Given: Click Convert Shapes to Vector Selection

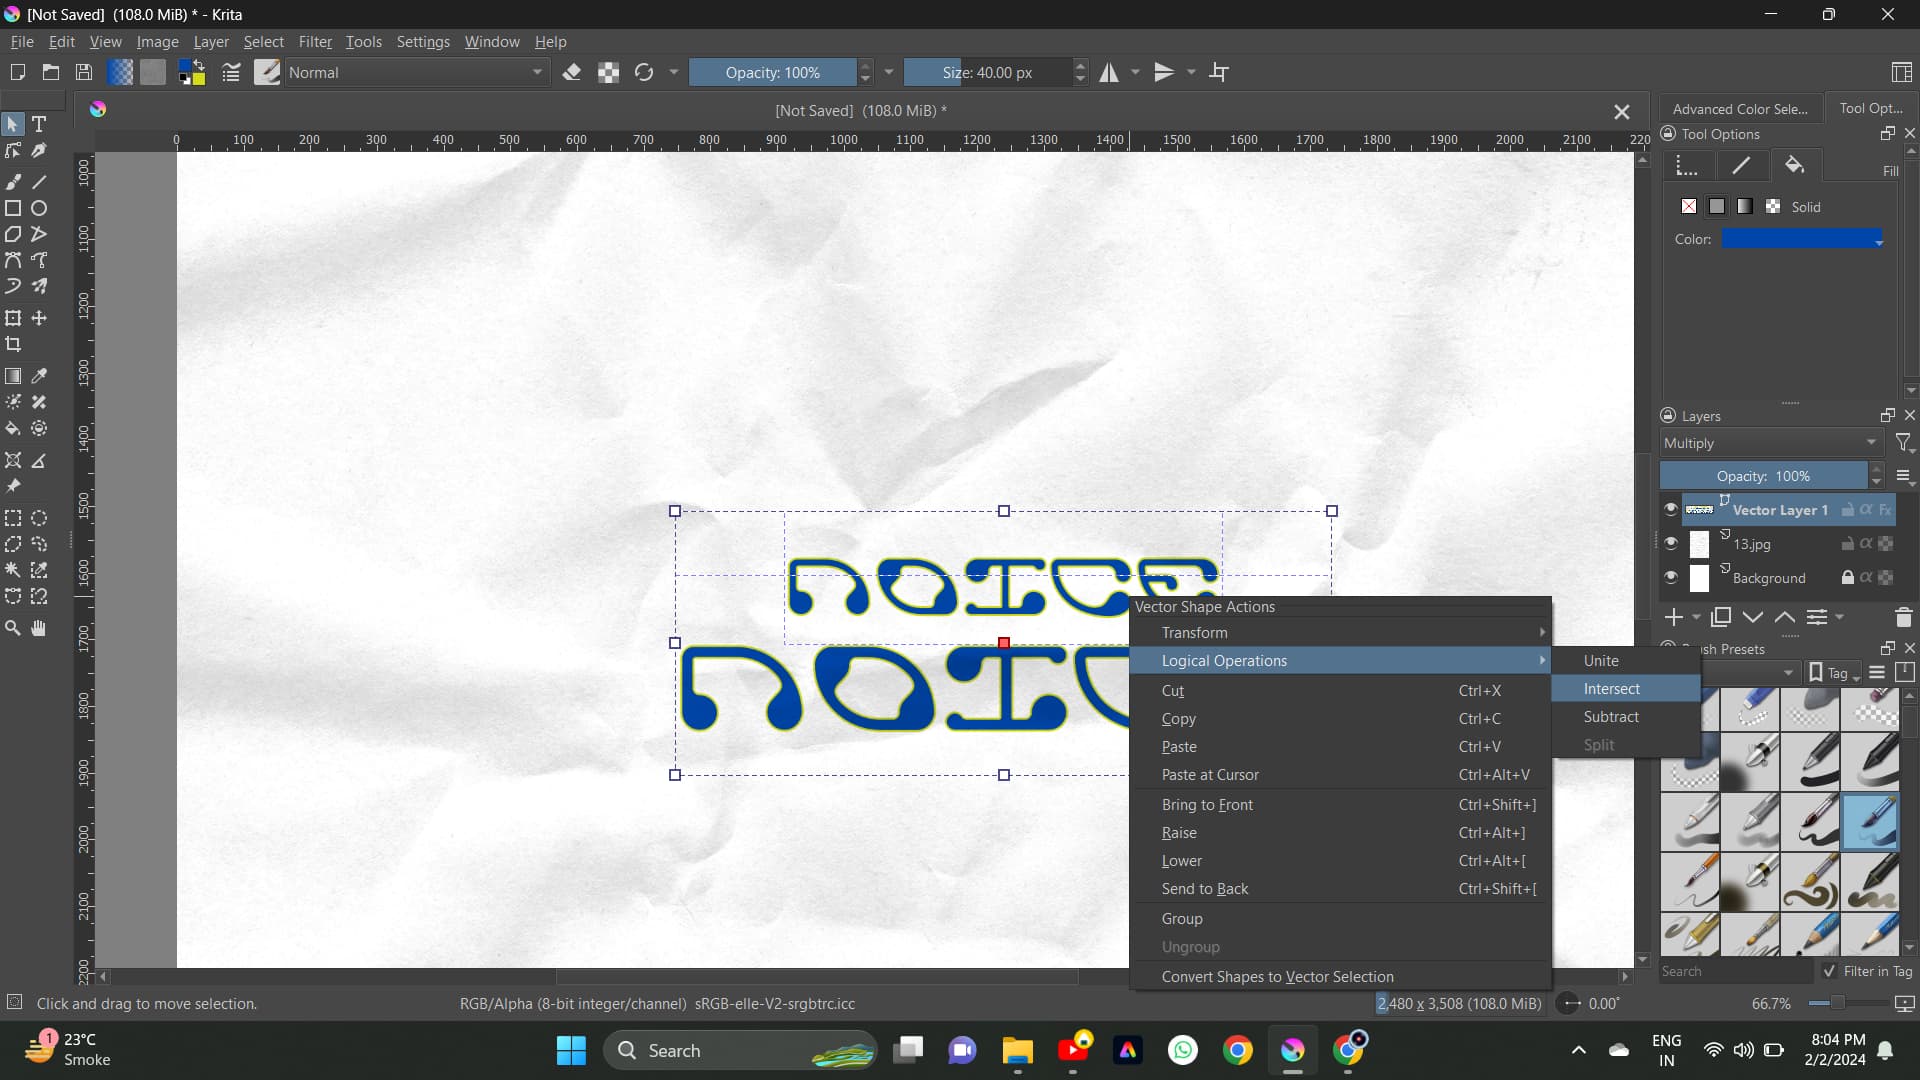Looking at the screenshot, I should [x=1277, y=977].
